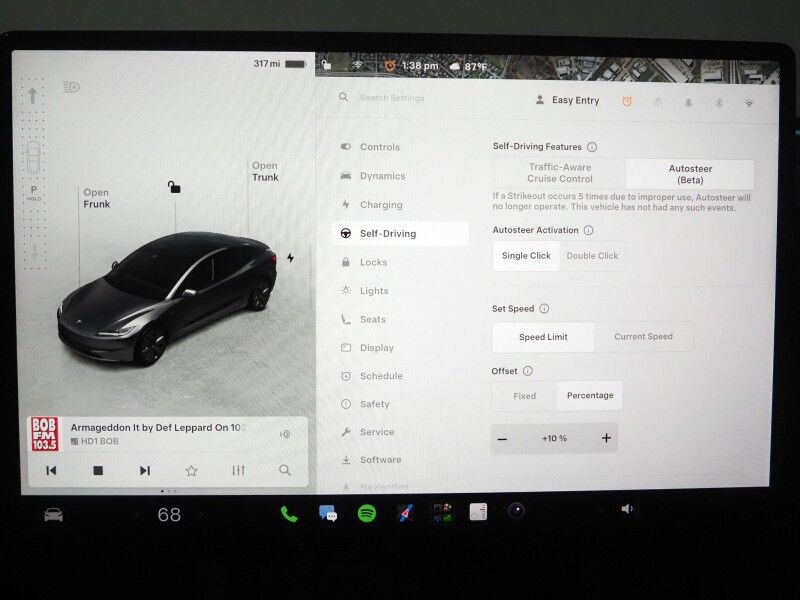Open Bluetooth settings icon
Viewport: 800px width, 600px height.
(719, 103)
